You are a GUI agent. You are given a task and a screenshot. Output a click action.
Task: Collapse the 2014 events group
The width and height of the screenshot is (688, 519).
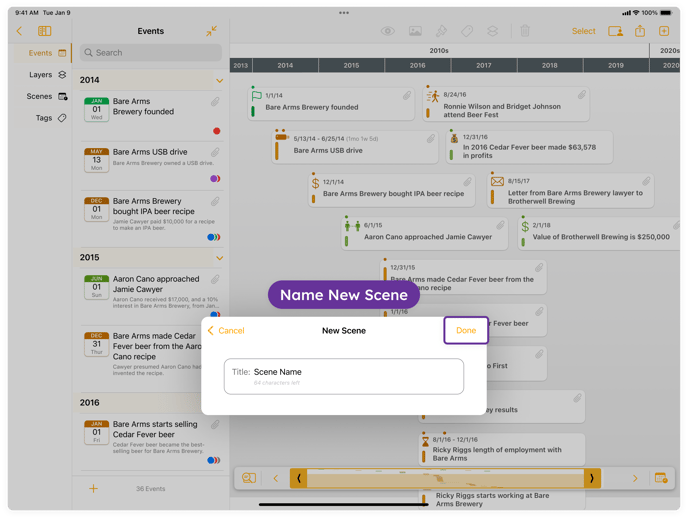coord(219,80)
